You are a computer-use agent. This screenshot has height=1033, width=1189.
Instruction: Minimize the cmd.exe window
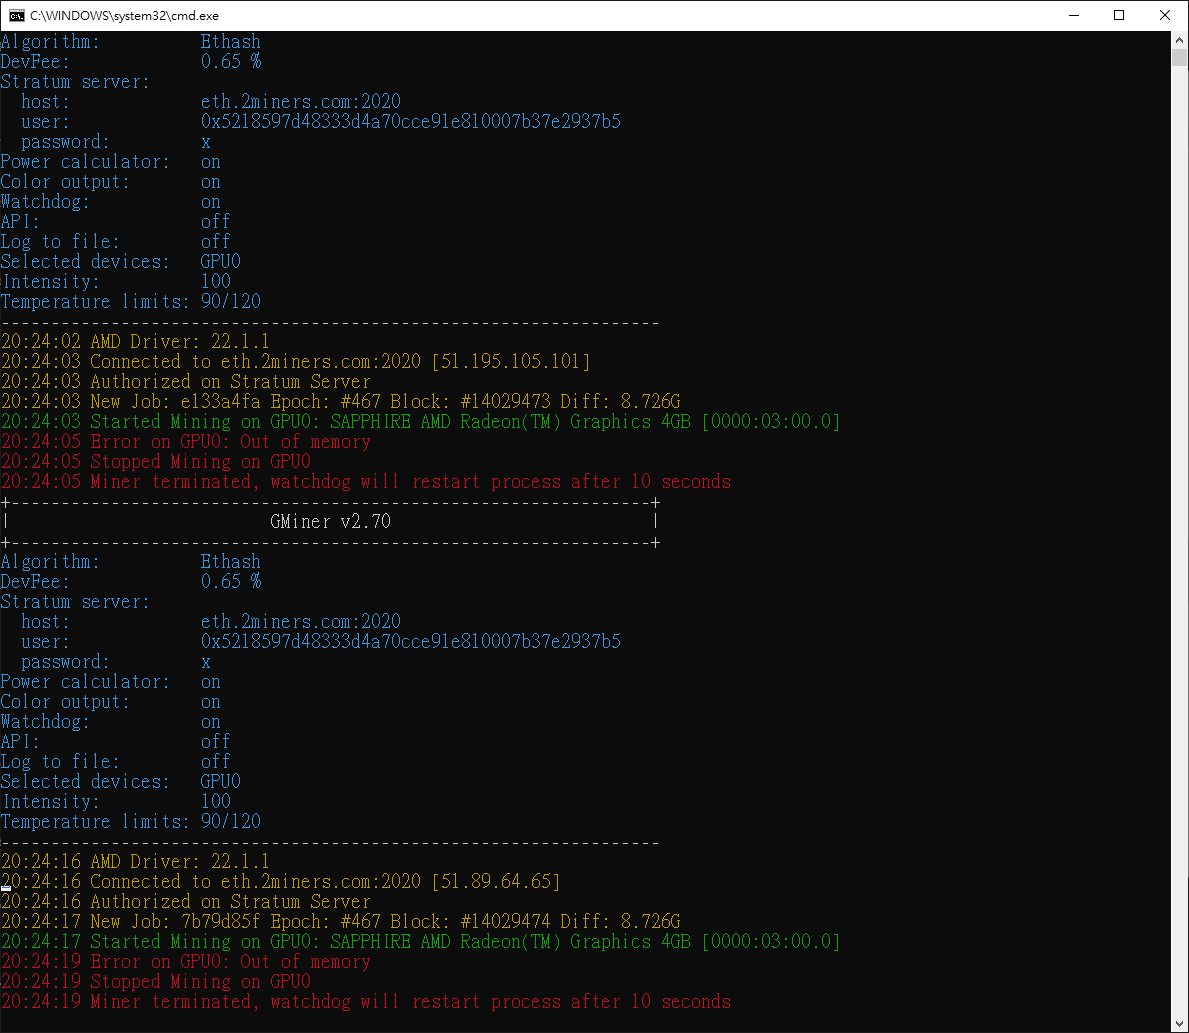tap(1074, 15)
